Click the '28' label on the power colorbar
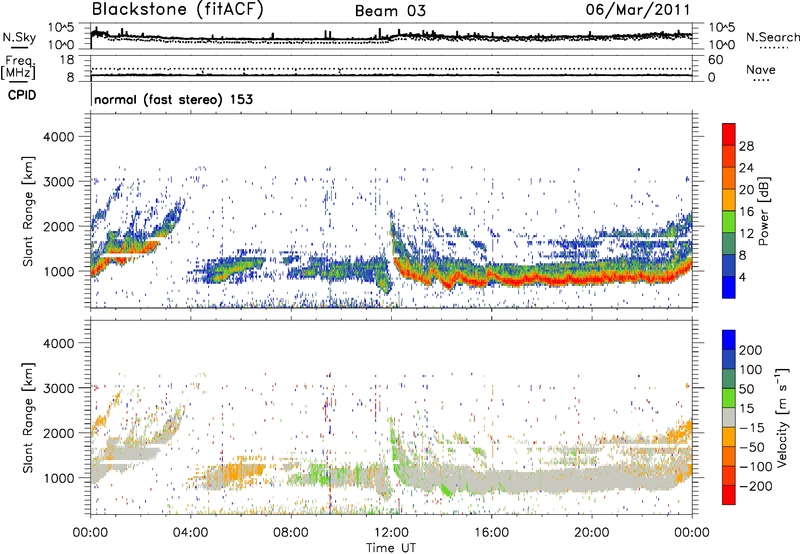This screenshot has height=554, width=800. point(746,146)
